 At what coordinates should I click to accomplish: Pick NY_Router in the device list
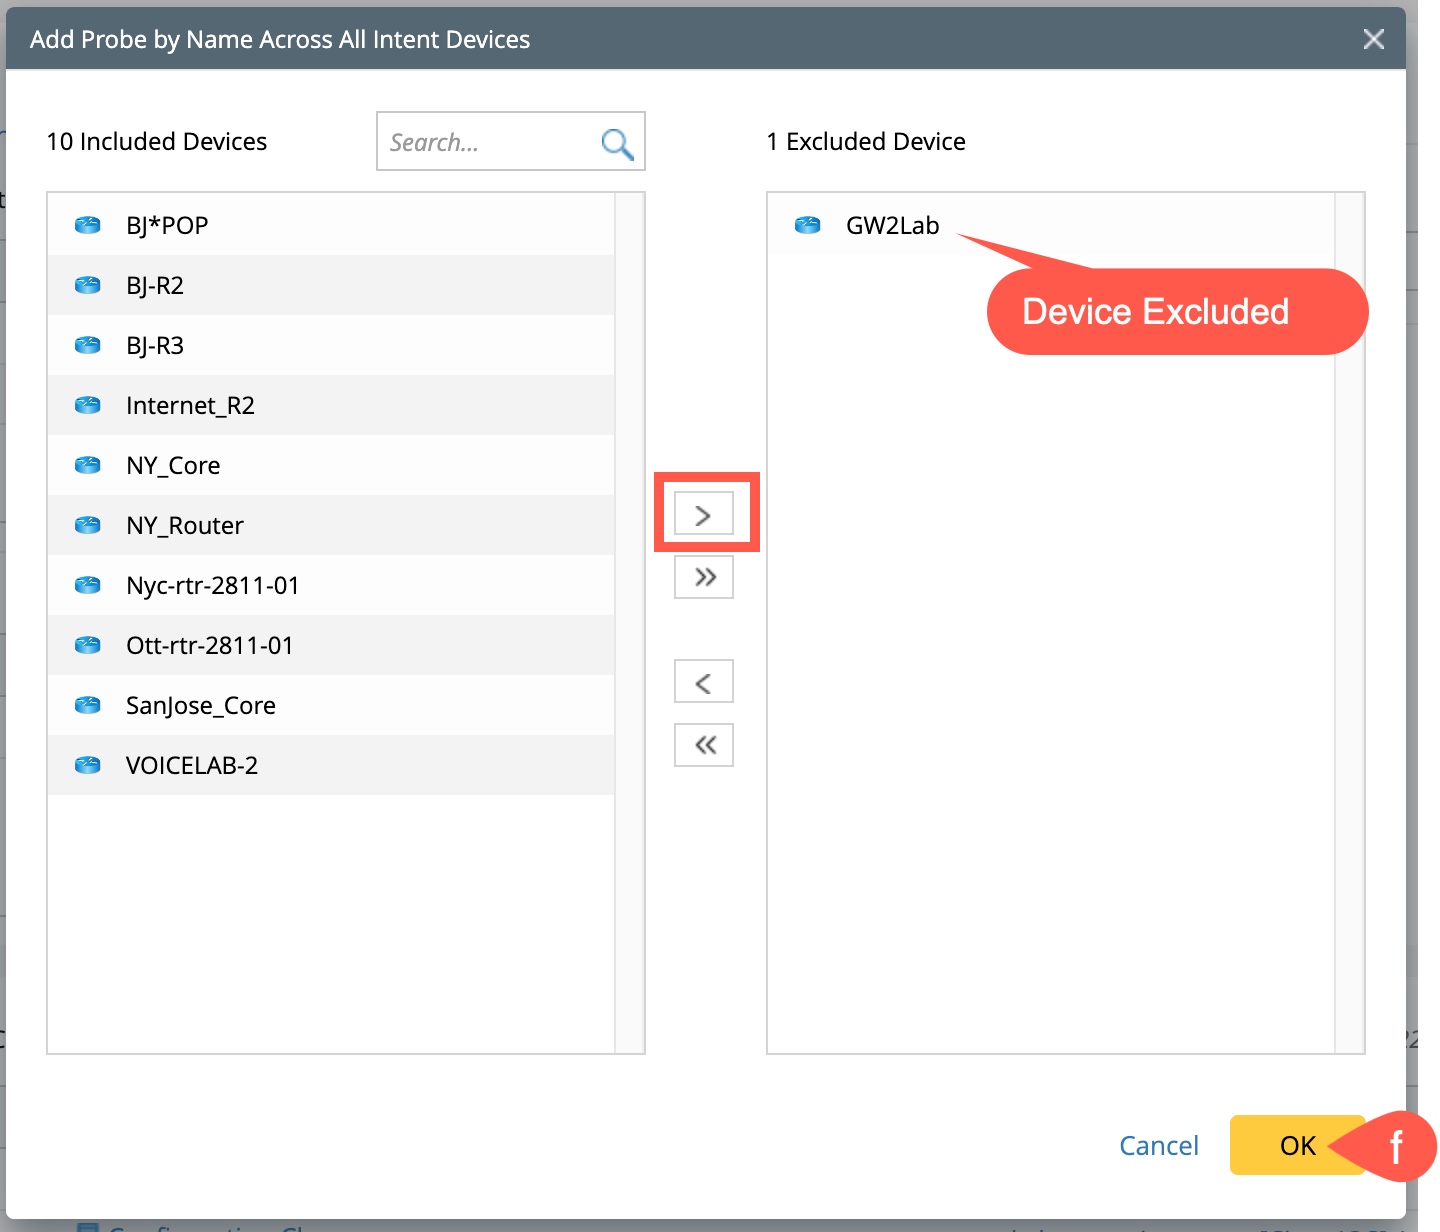[x=185, y=526]
